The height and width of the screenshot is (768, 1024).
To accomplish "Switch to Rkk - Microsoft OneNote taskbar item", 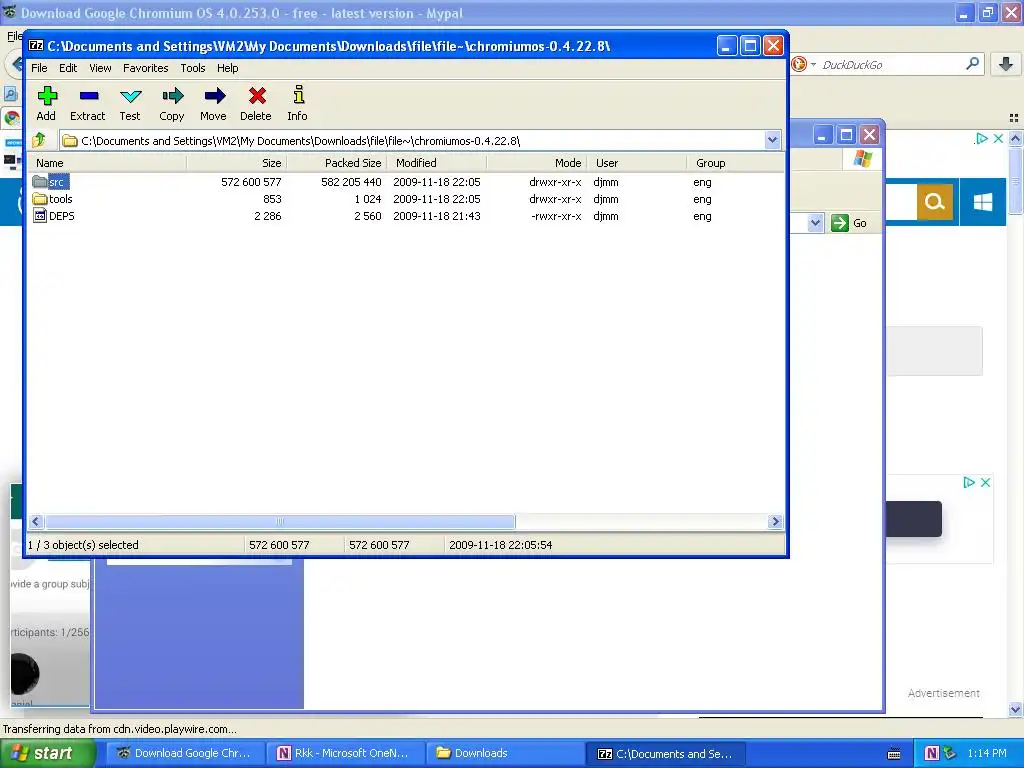I will click(x=345, y=753).
